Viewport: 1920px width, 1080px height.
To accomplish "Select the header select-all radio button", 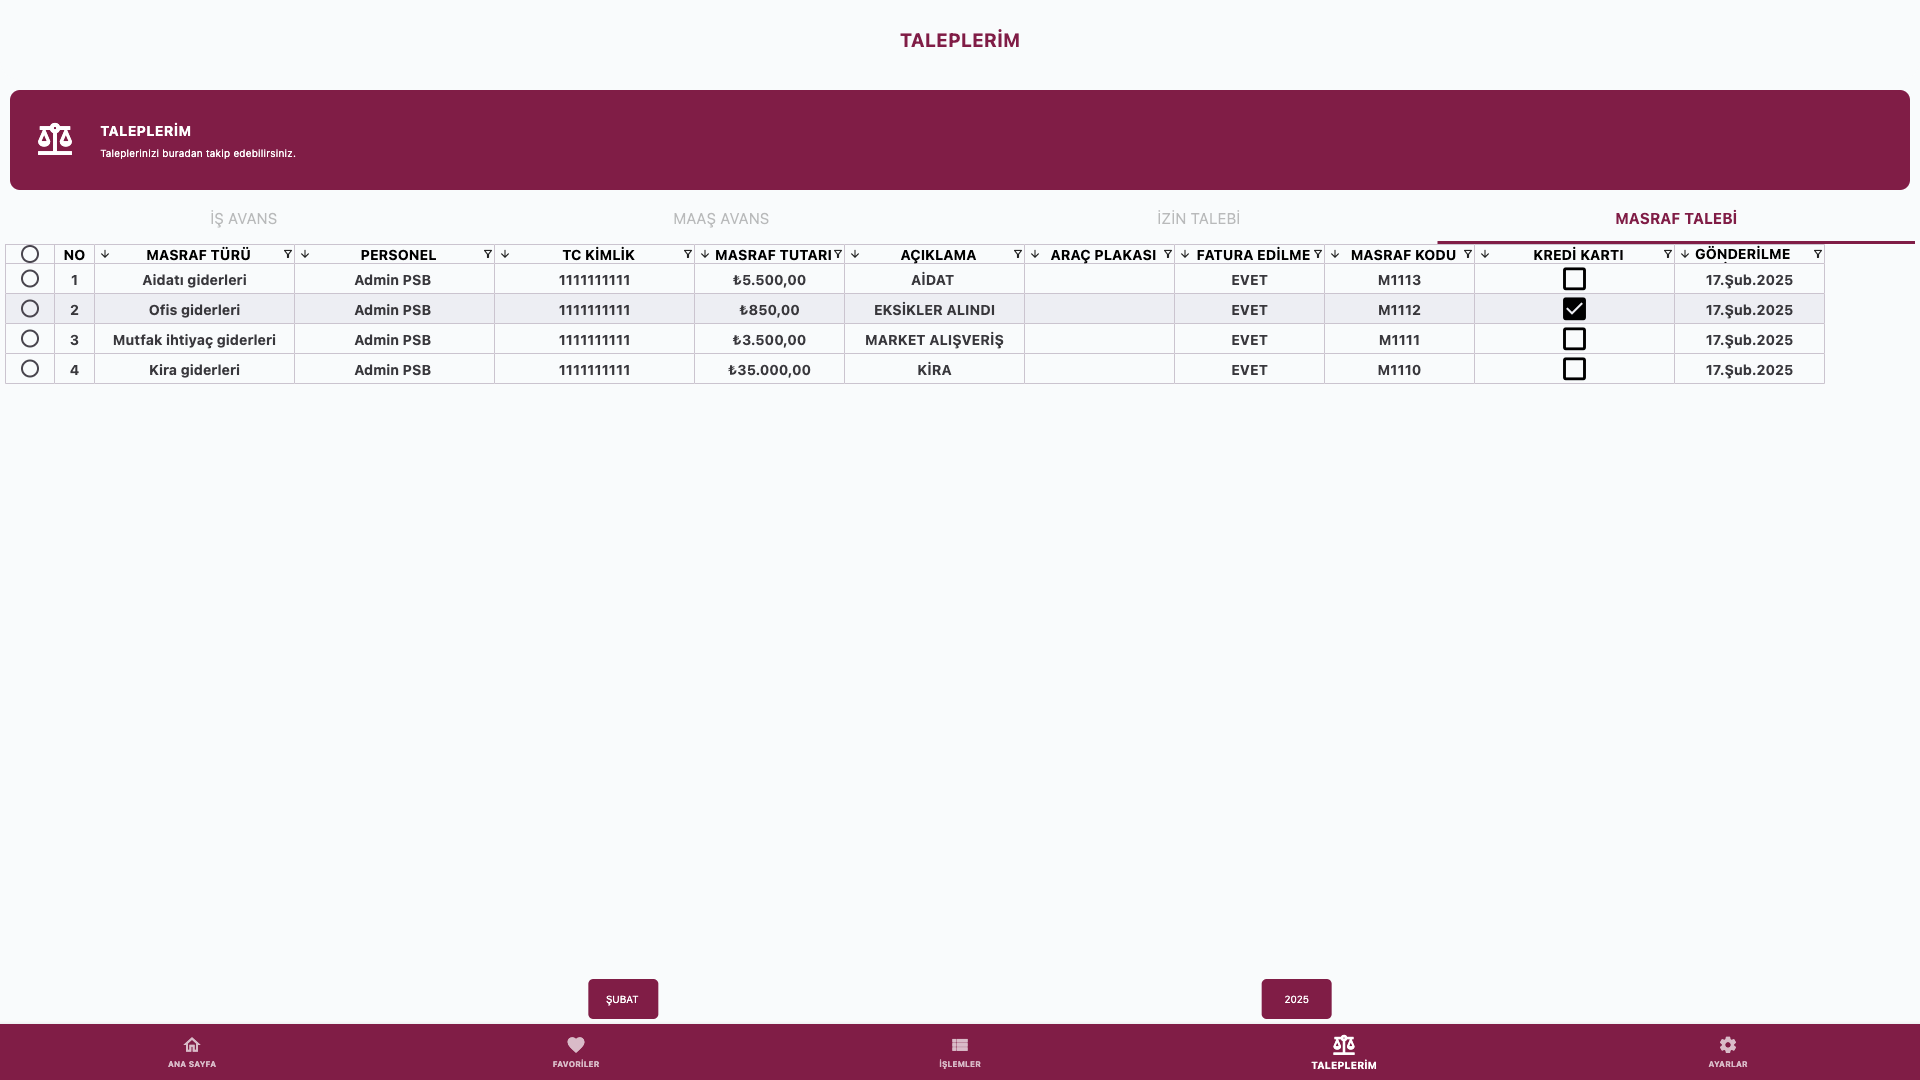I will tap(30, 254).
